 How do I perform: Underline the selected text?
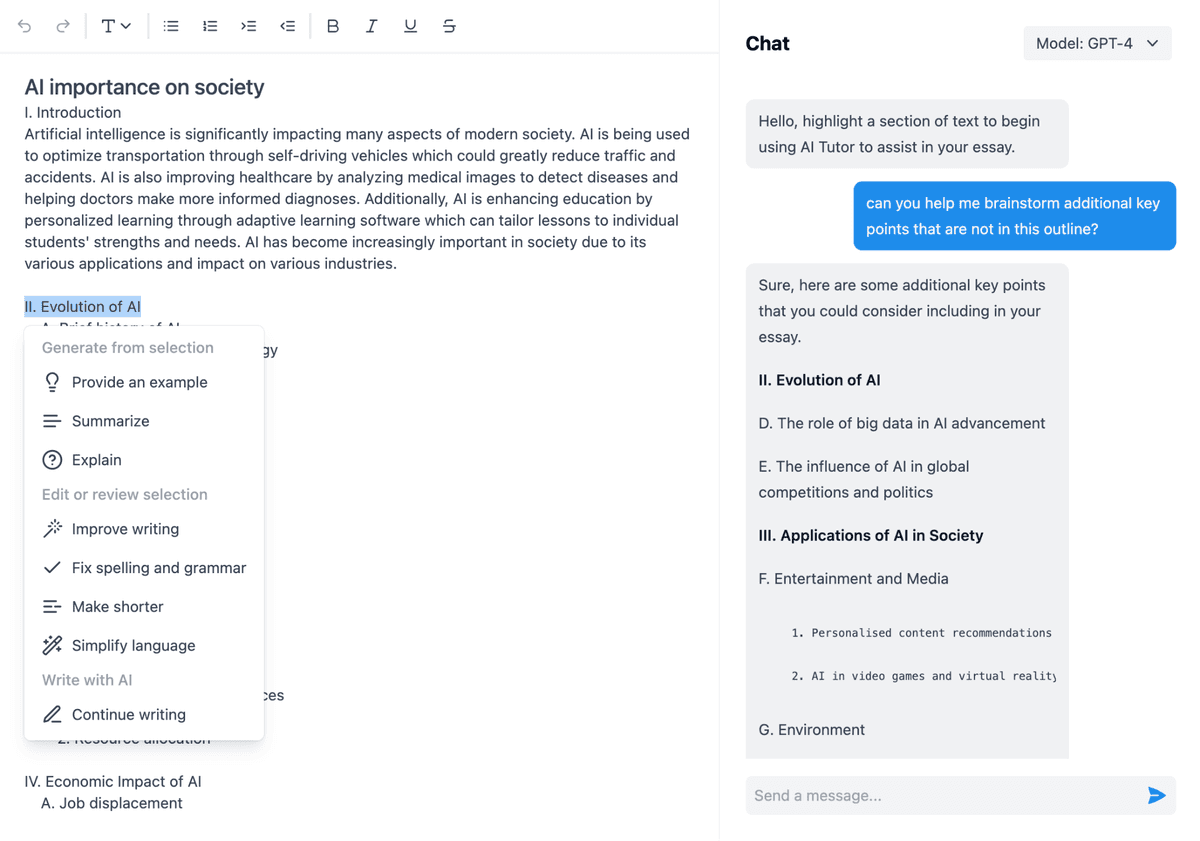[410, 26]
